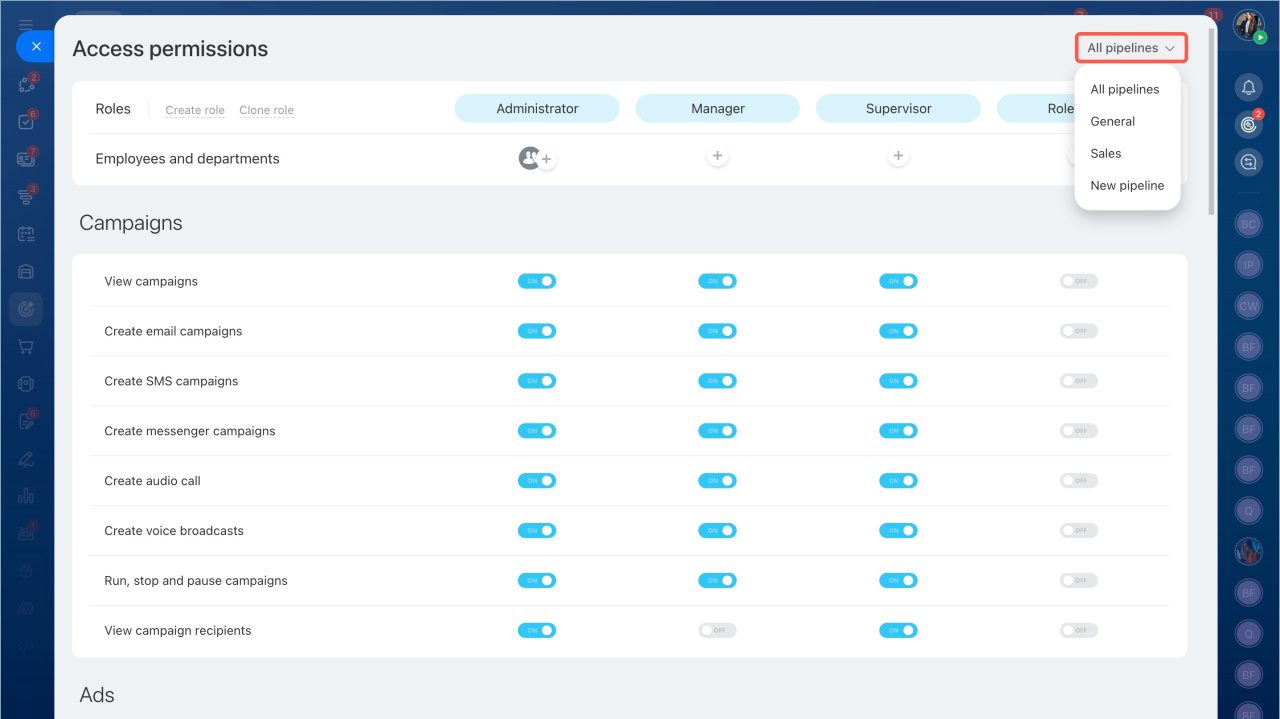Open the calendar icon in left sidebar
This screenshot has height=719, width=1280.
[x=26, y=235]
